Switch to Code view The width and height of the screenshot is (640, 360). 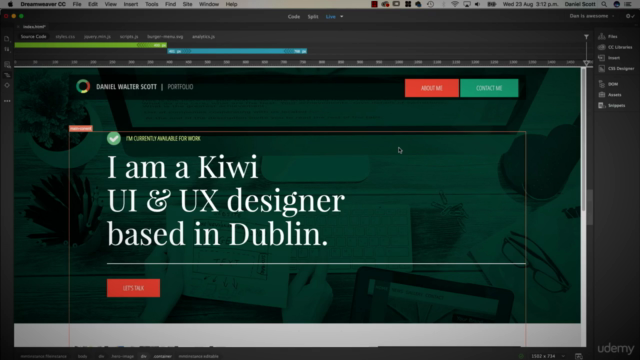(294, 17)
